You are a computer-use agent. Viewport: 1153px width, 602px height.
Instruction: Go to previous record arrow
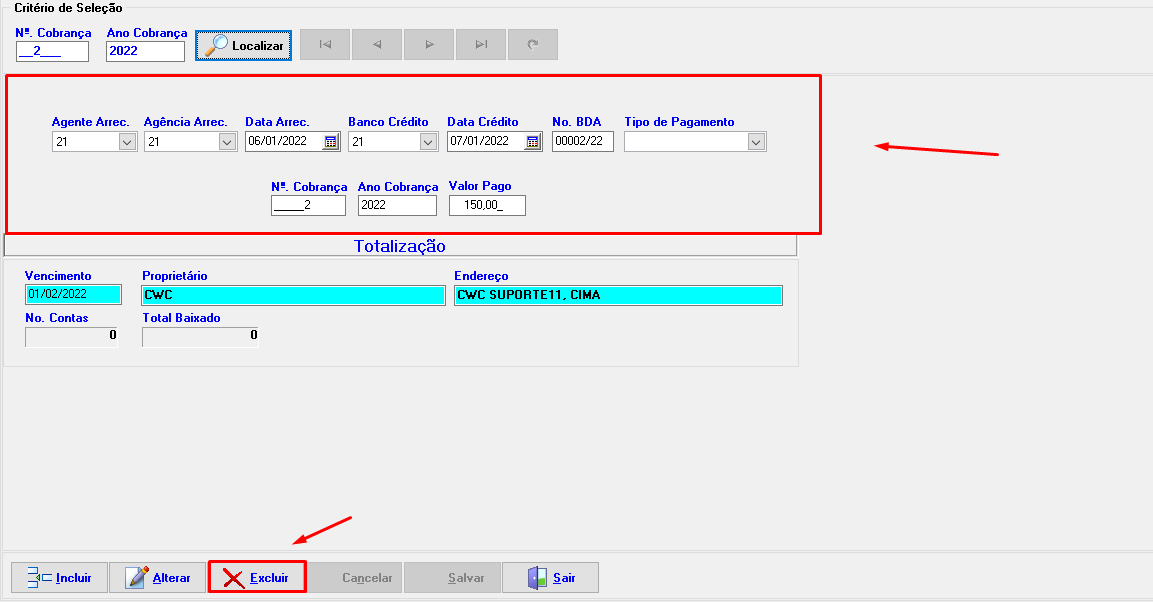click(377, 45)
